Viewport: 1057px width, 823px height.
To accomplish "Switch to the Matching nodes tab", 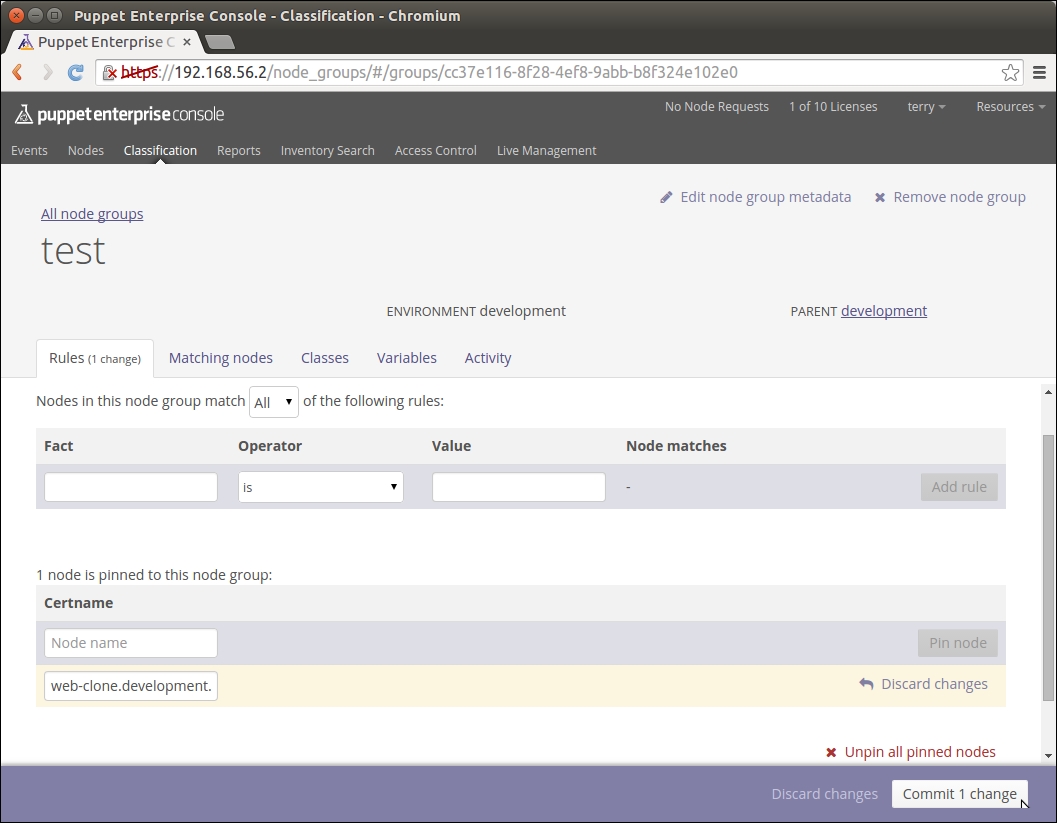I will point(220,358).
